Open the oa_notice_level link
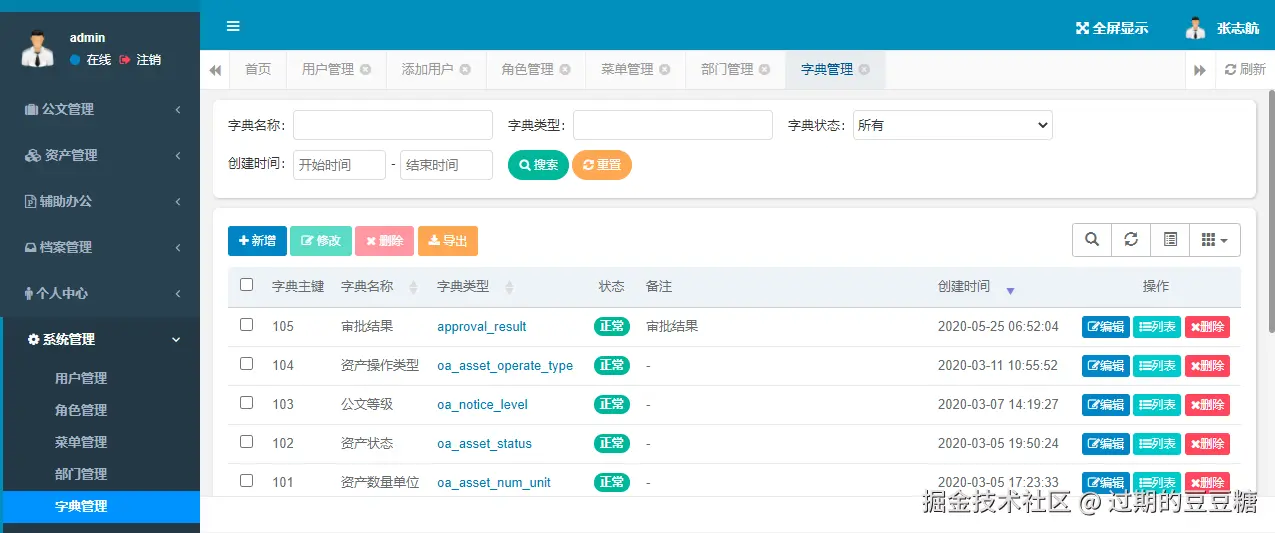Viewport: 1275px width, 533px height. (x=482, y=405)
